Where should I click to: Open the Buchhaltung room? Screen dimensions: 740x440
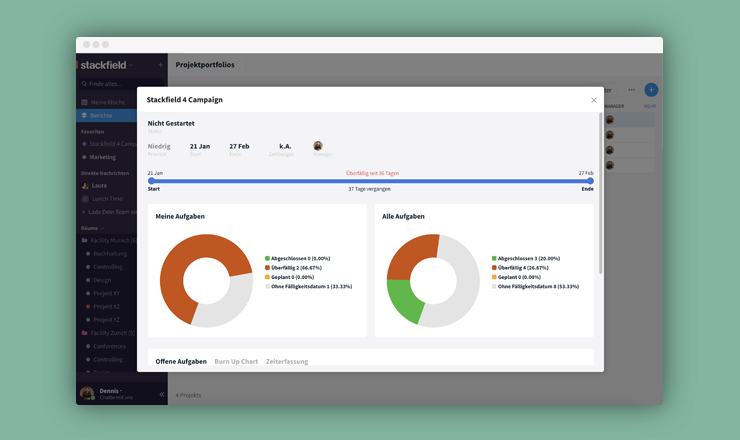point(110,254)
